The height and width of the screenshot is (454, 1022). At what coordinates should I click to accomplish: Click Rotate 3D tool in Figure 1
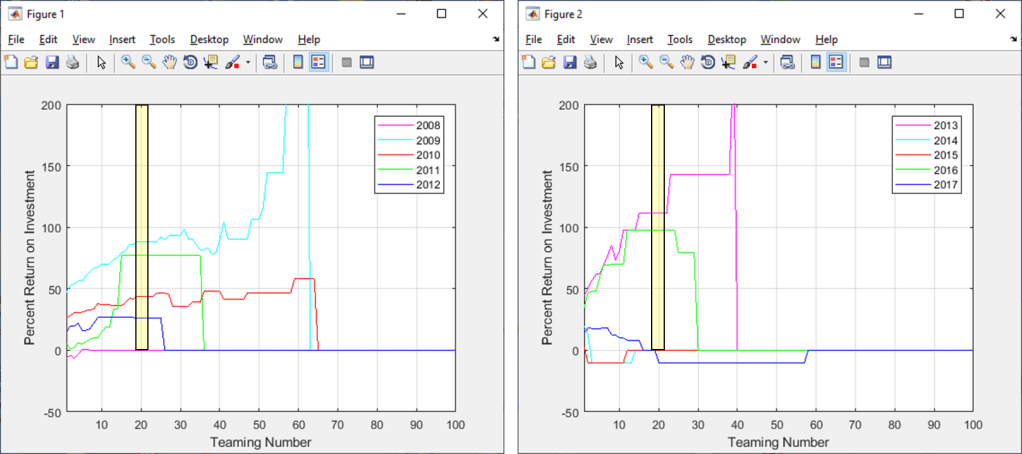[190, 62]
